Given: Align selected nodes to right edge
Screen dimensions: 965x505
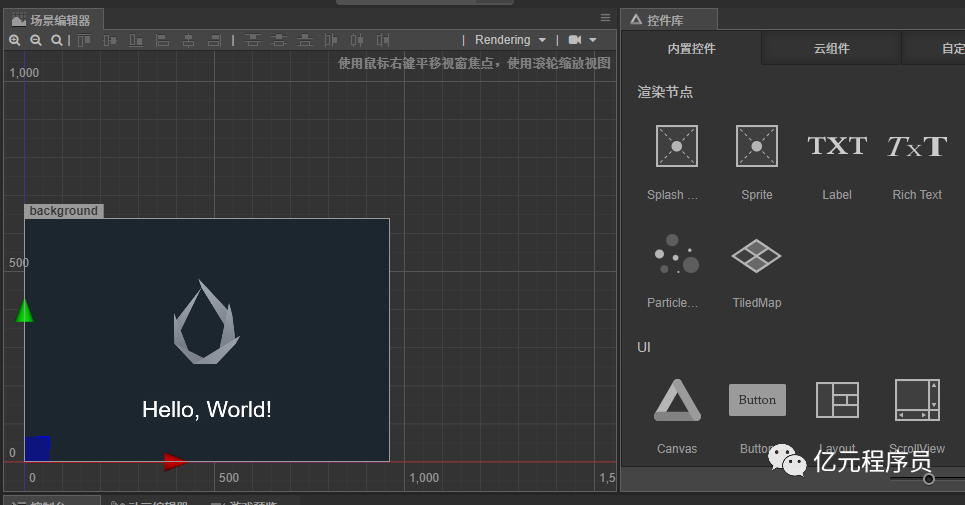Looking at the screenshot, I should coord(215,41).
